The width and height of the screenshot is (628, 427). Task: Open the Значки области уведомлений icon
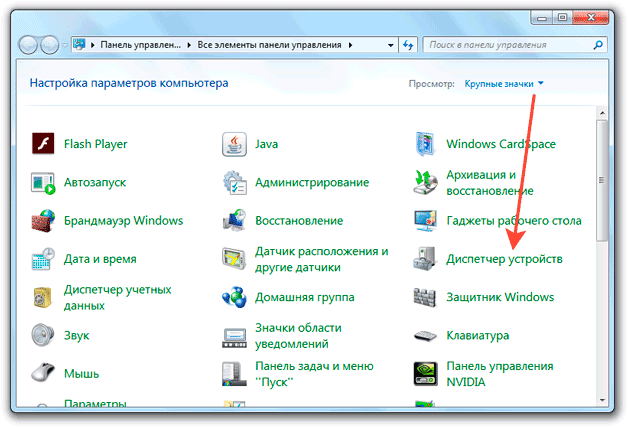234,338
